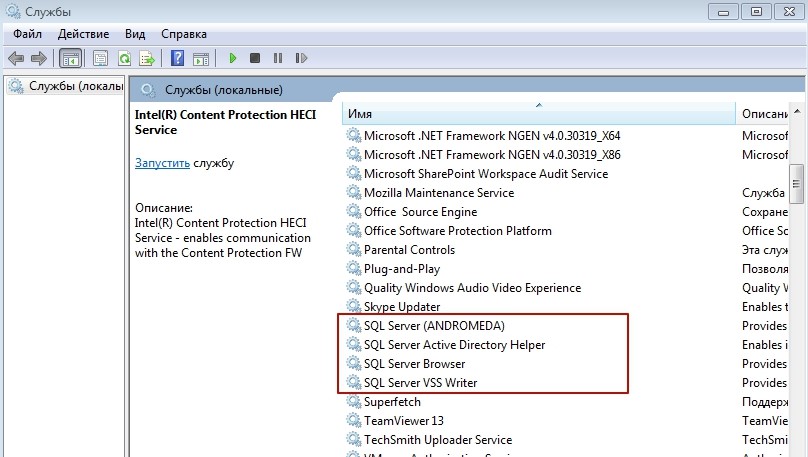This screenshot has width=808, height=457.
Task: Select Microsoft SharePoint Workspace Audit Service
Action: click(485, 174)
